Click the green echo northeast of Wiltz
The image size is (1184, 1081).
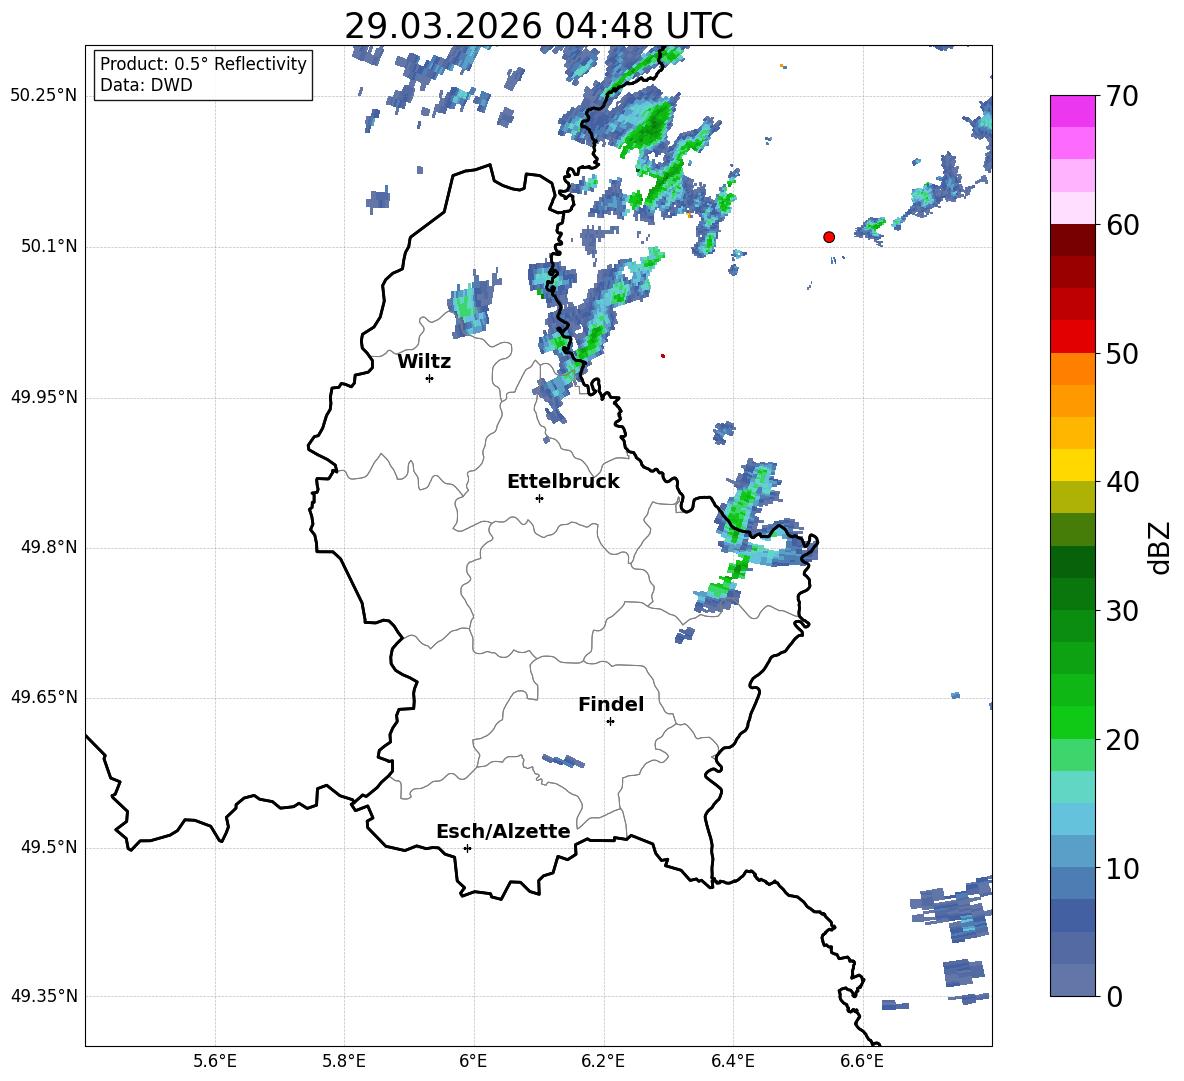(x=473, y=304)
